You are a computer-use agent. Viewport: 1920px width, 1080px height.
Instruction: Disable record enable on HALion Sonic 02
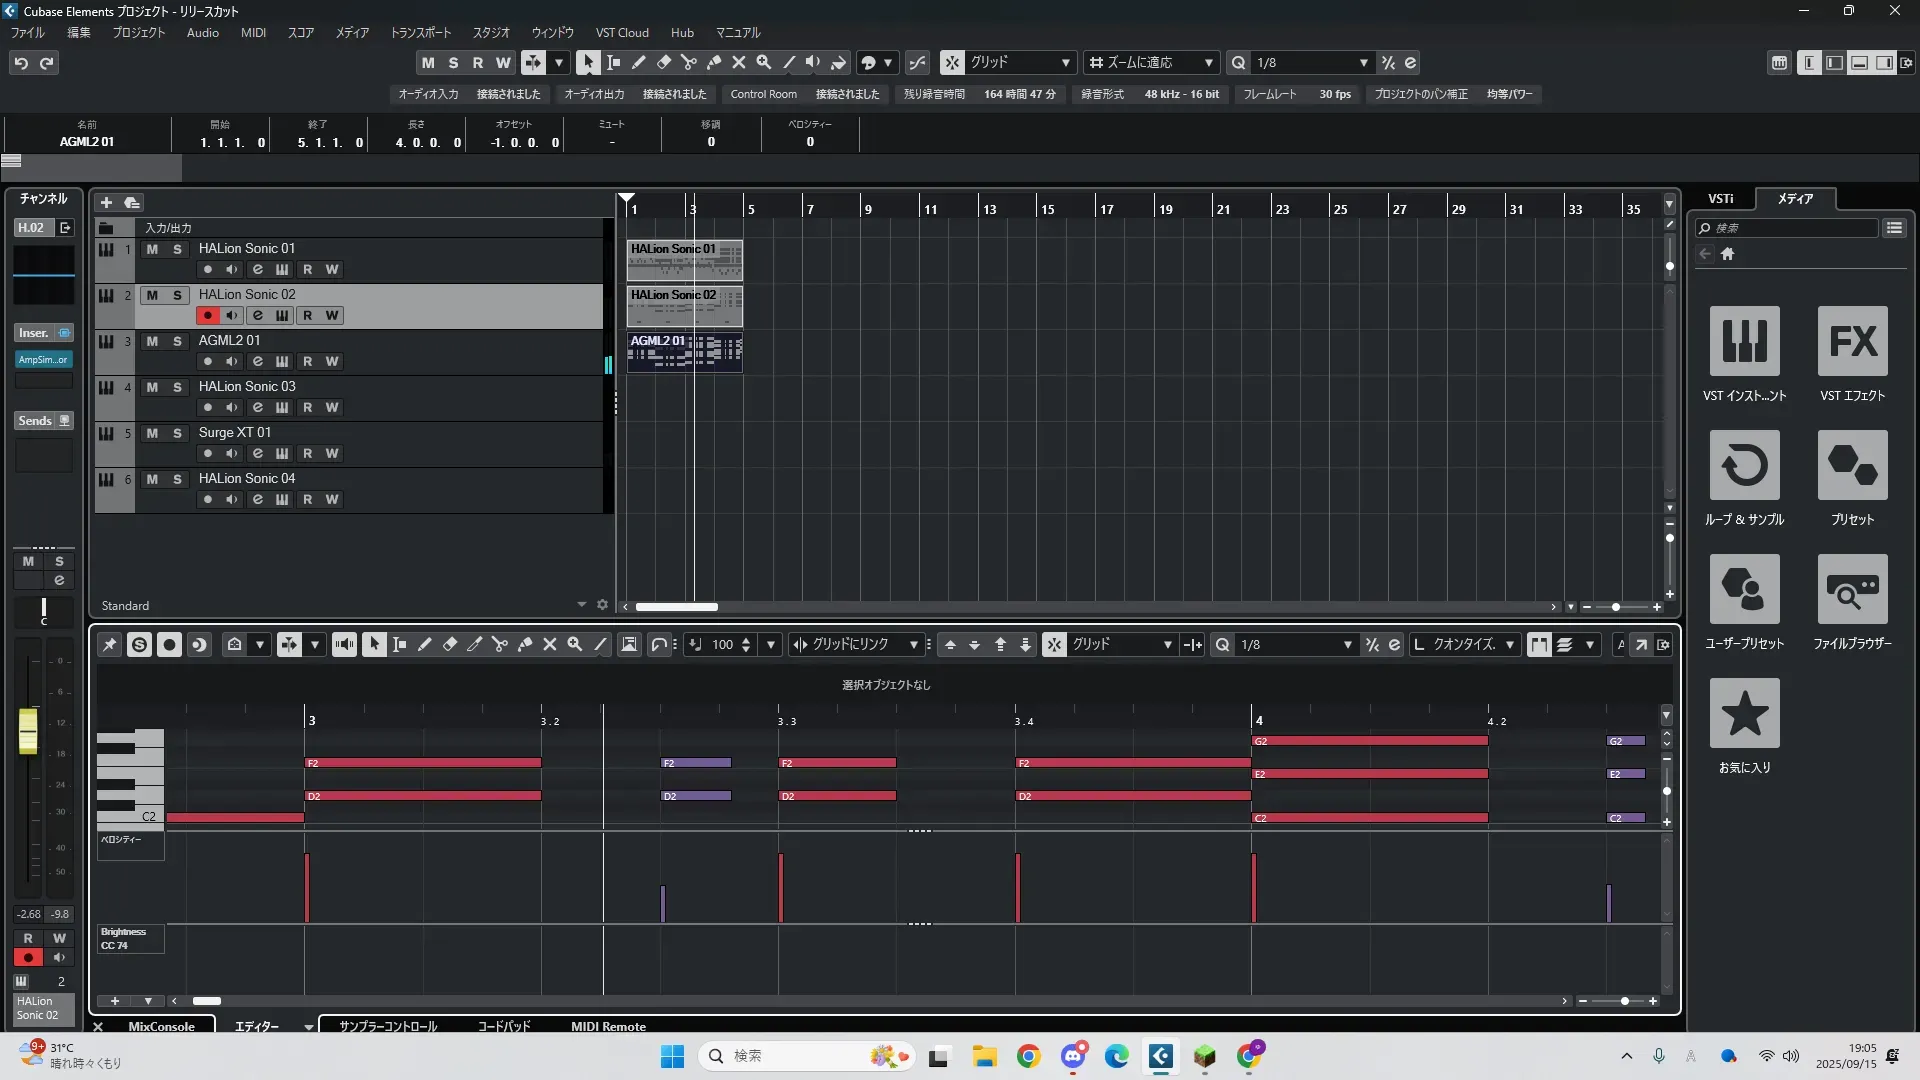coord(207,316)
